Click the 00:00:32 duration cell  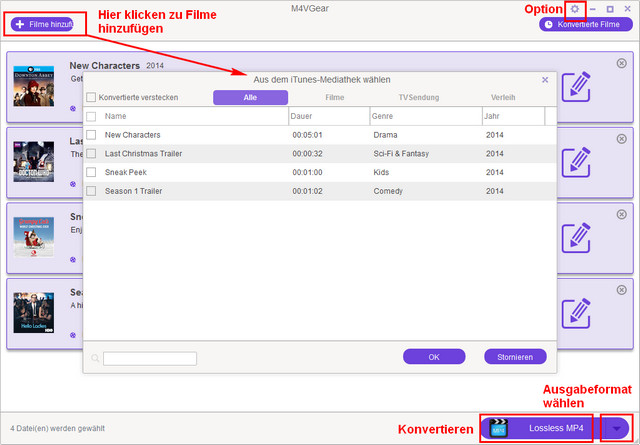tap(307, 154)
